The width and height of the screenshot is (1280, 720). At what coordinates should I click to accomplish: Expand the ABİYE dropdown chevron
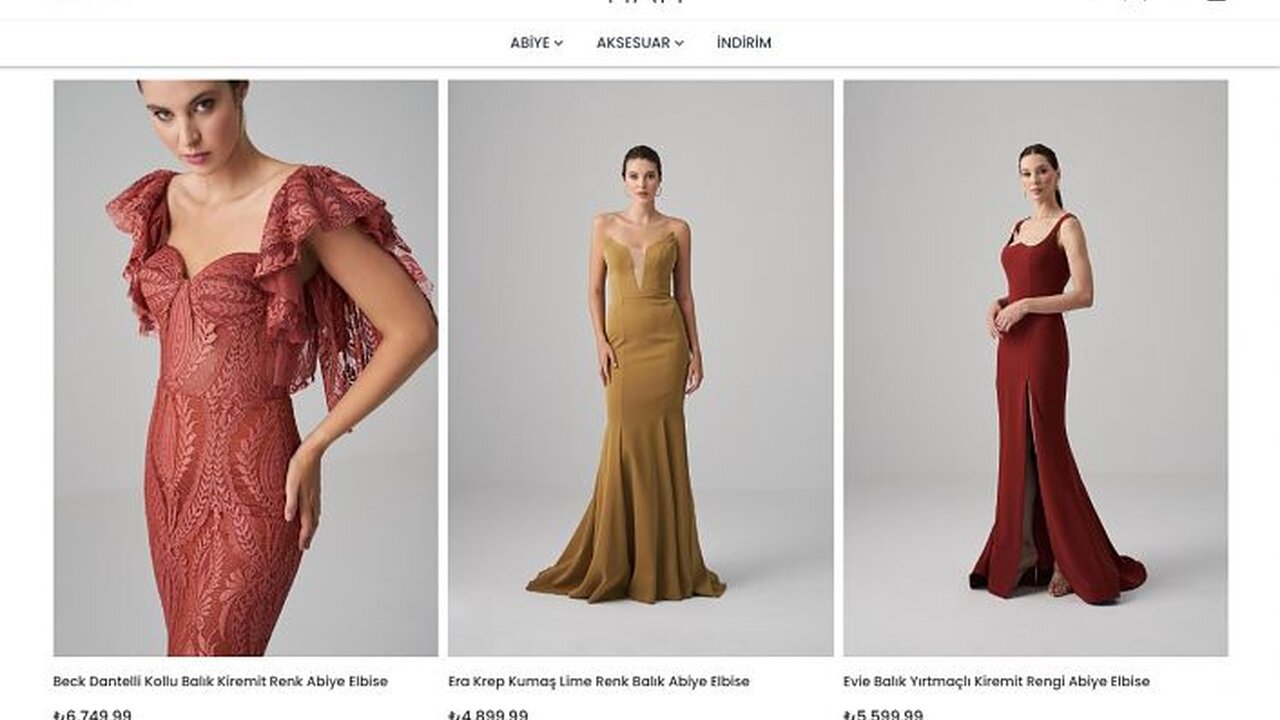(559, 43)
